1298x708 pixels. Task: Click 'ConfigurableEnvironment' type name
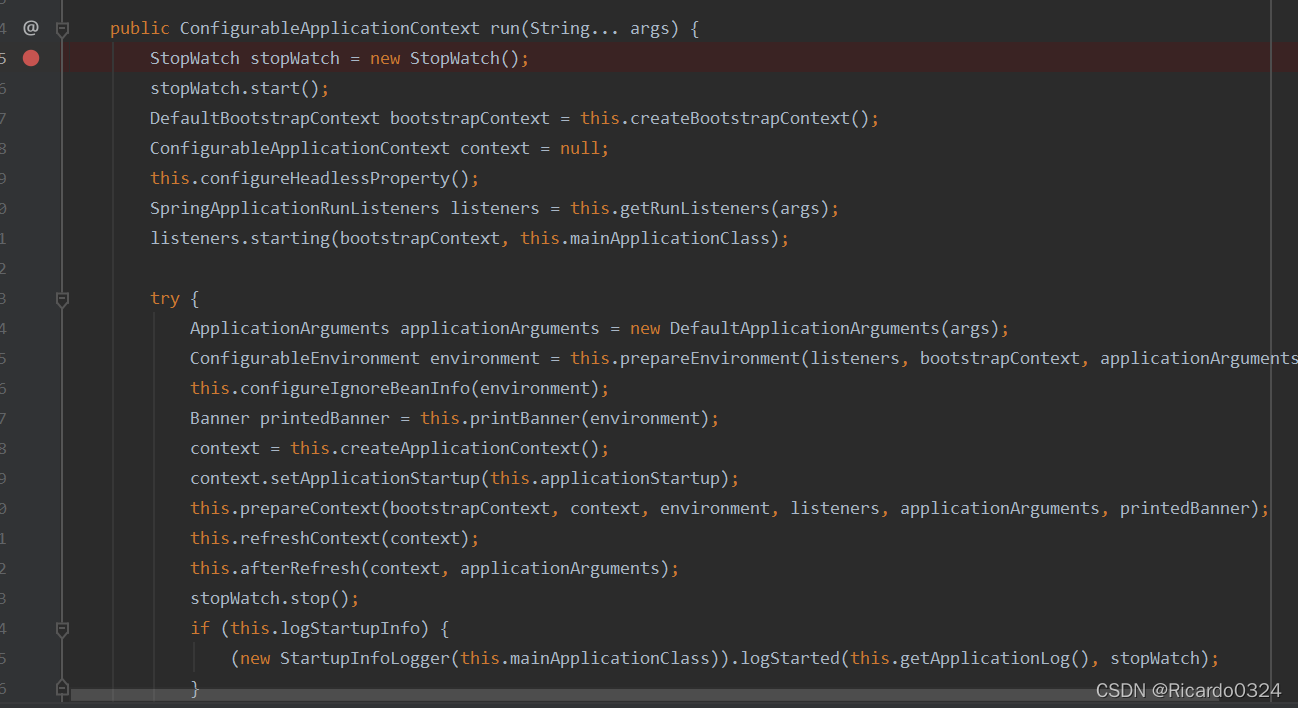(305, 358)
